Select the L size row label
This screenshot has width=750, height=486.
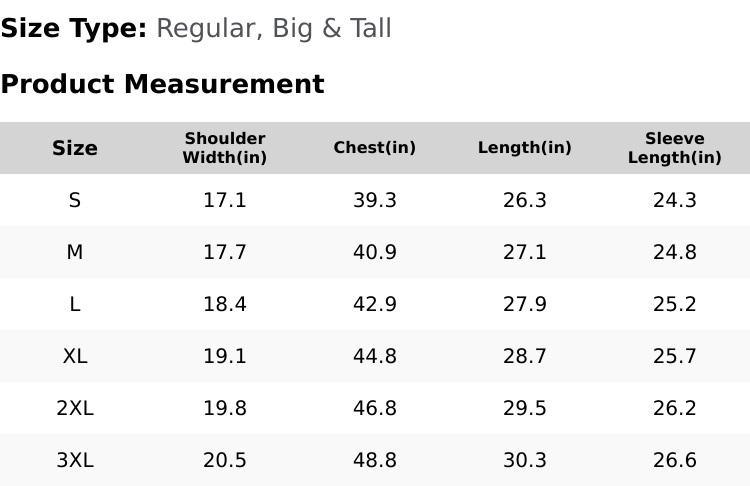(x=75, y=304)
